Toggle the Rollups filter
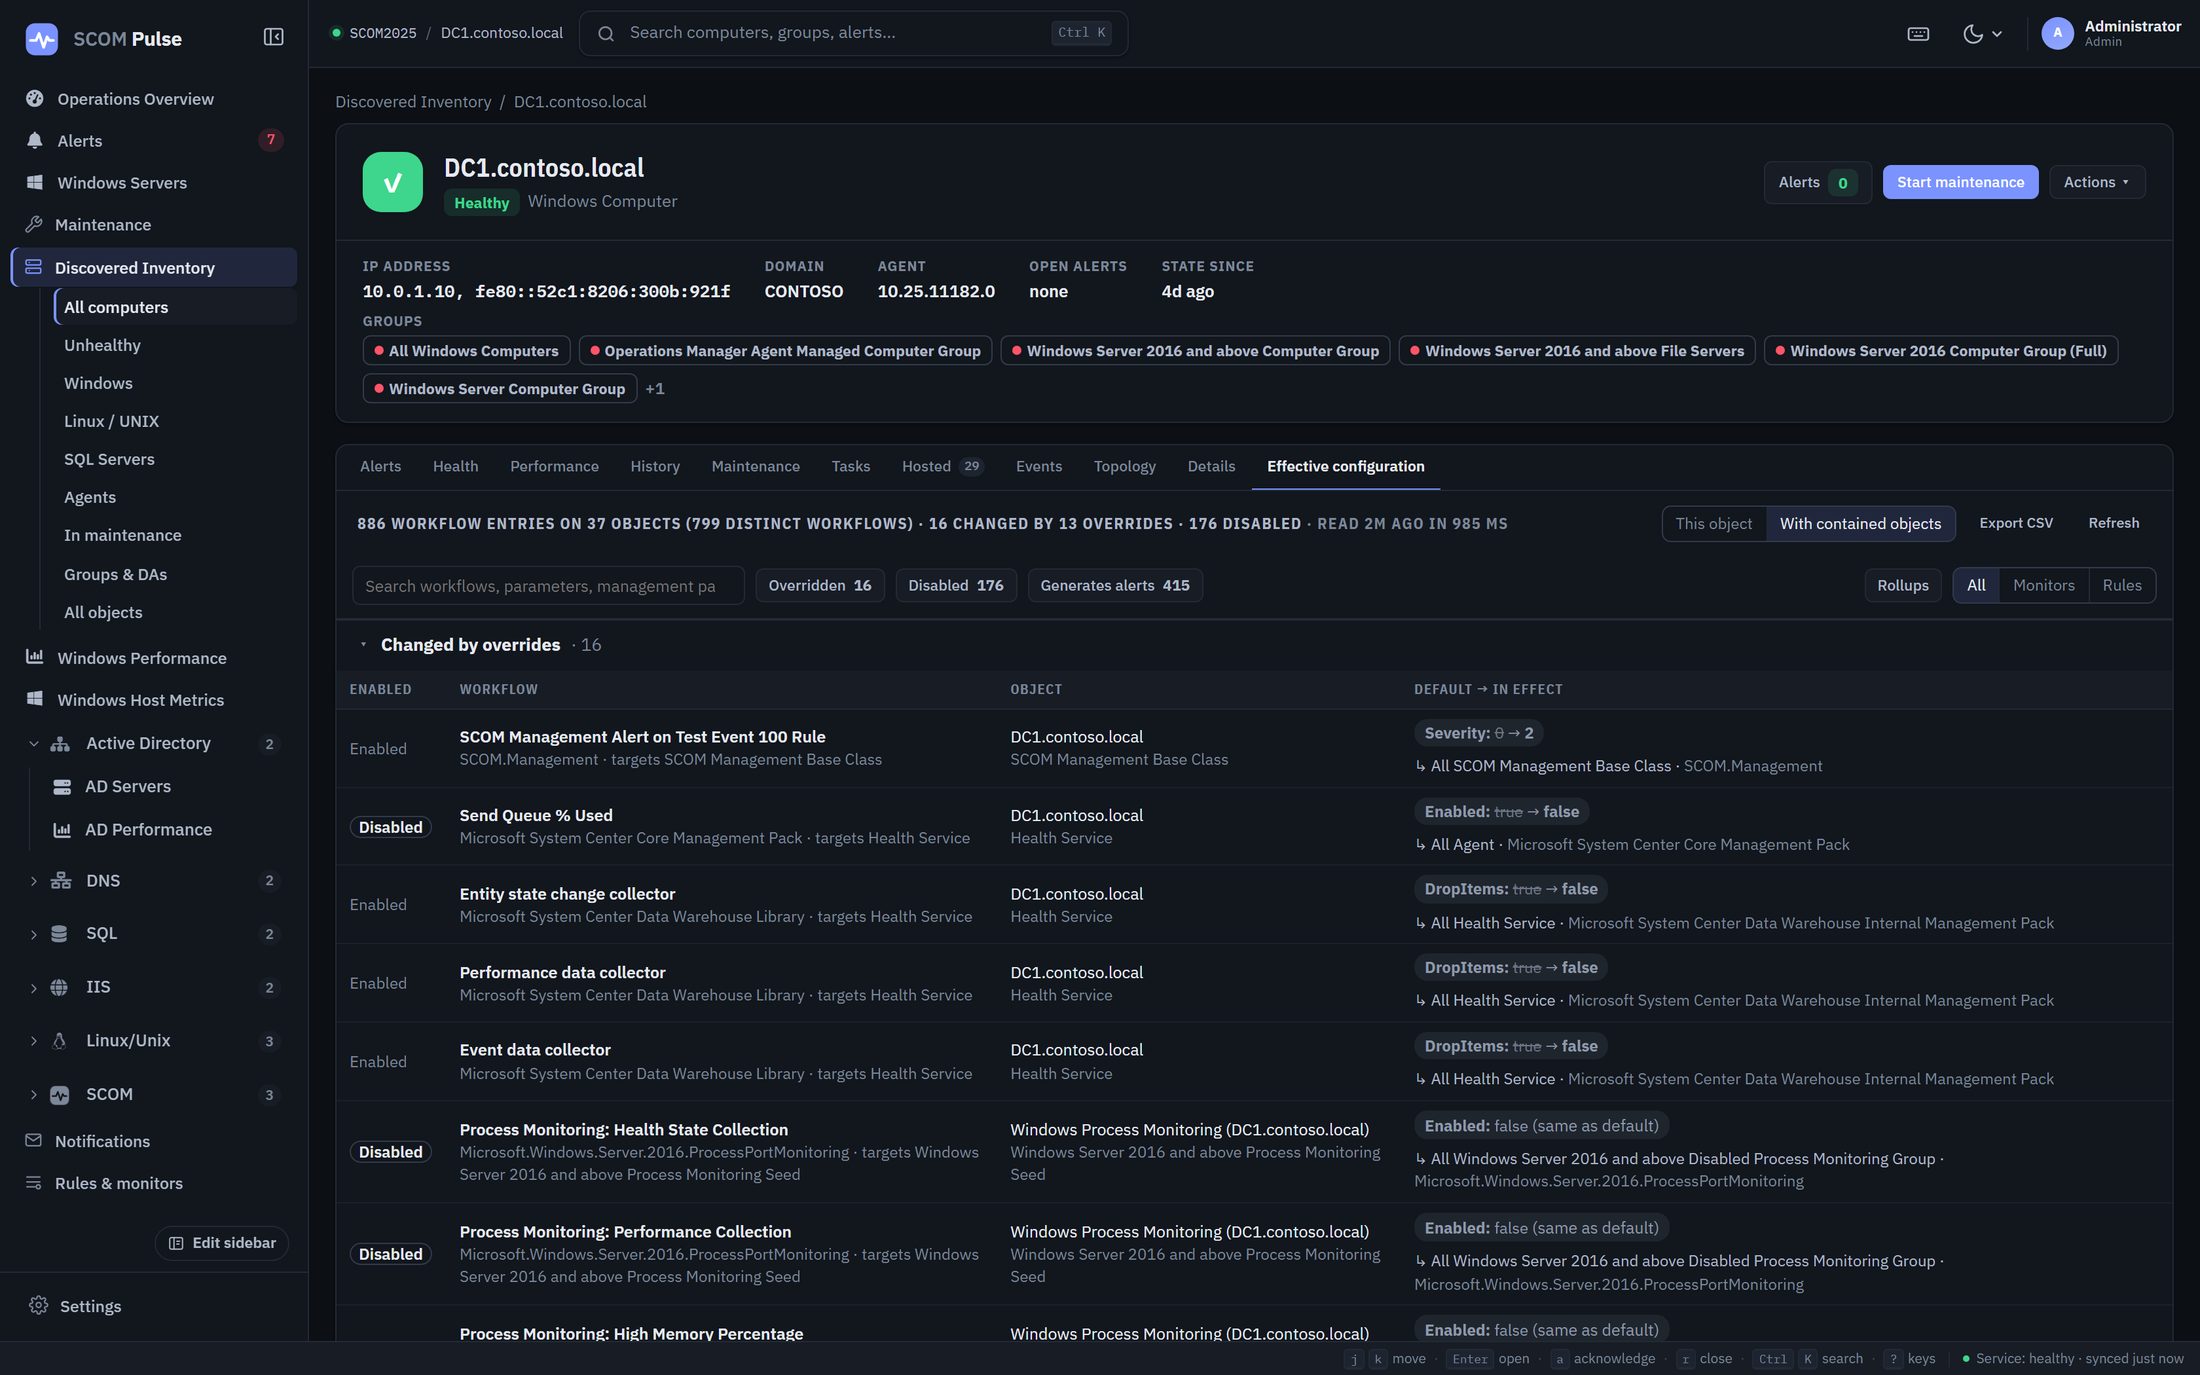 coord(1903,585)
